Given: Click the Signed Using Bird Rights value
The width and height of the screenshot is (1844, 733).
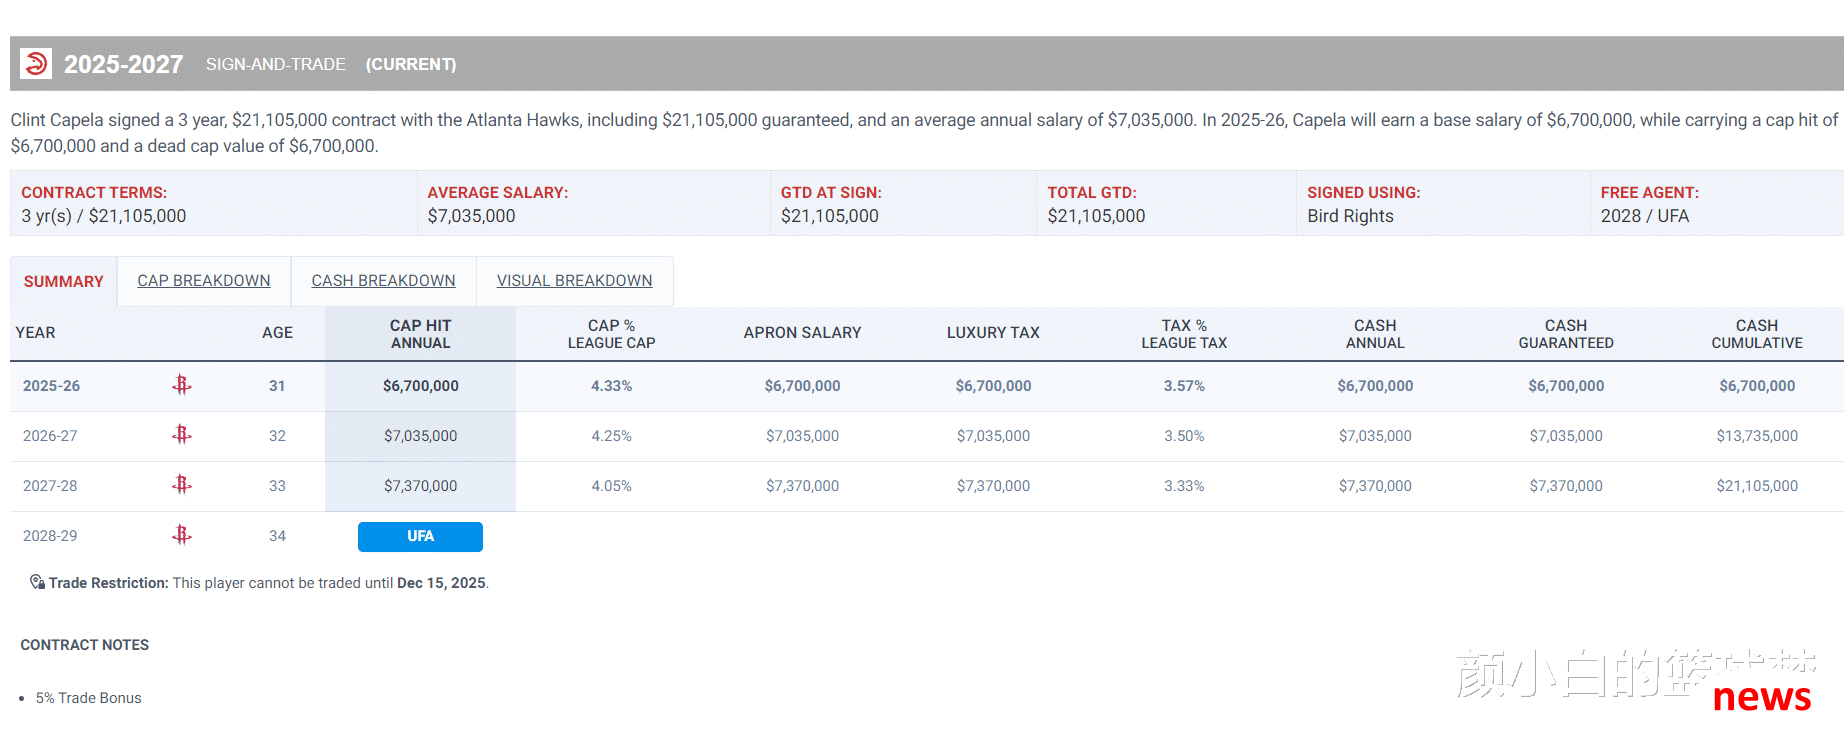Looking at the screenshot, I should click(x=1350, y=216).
